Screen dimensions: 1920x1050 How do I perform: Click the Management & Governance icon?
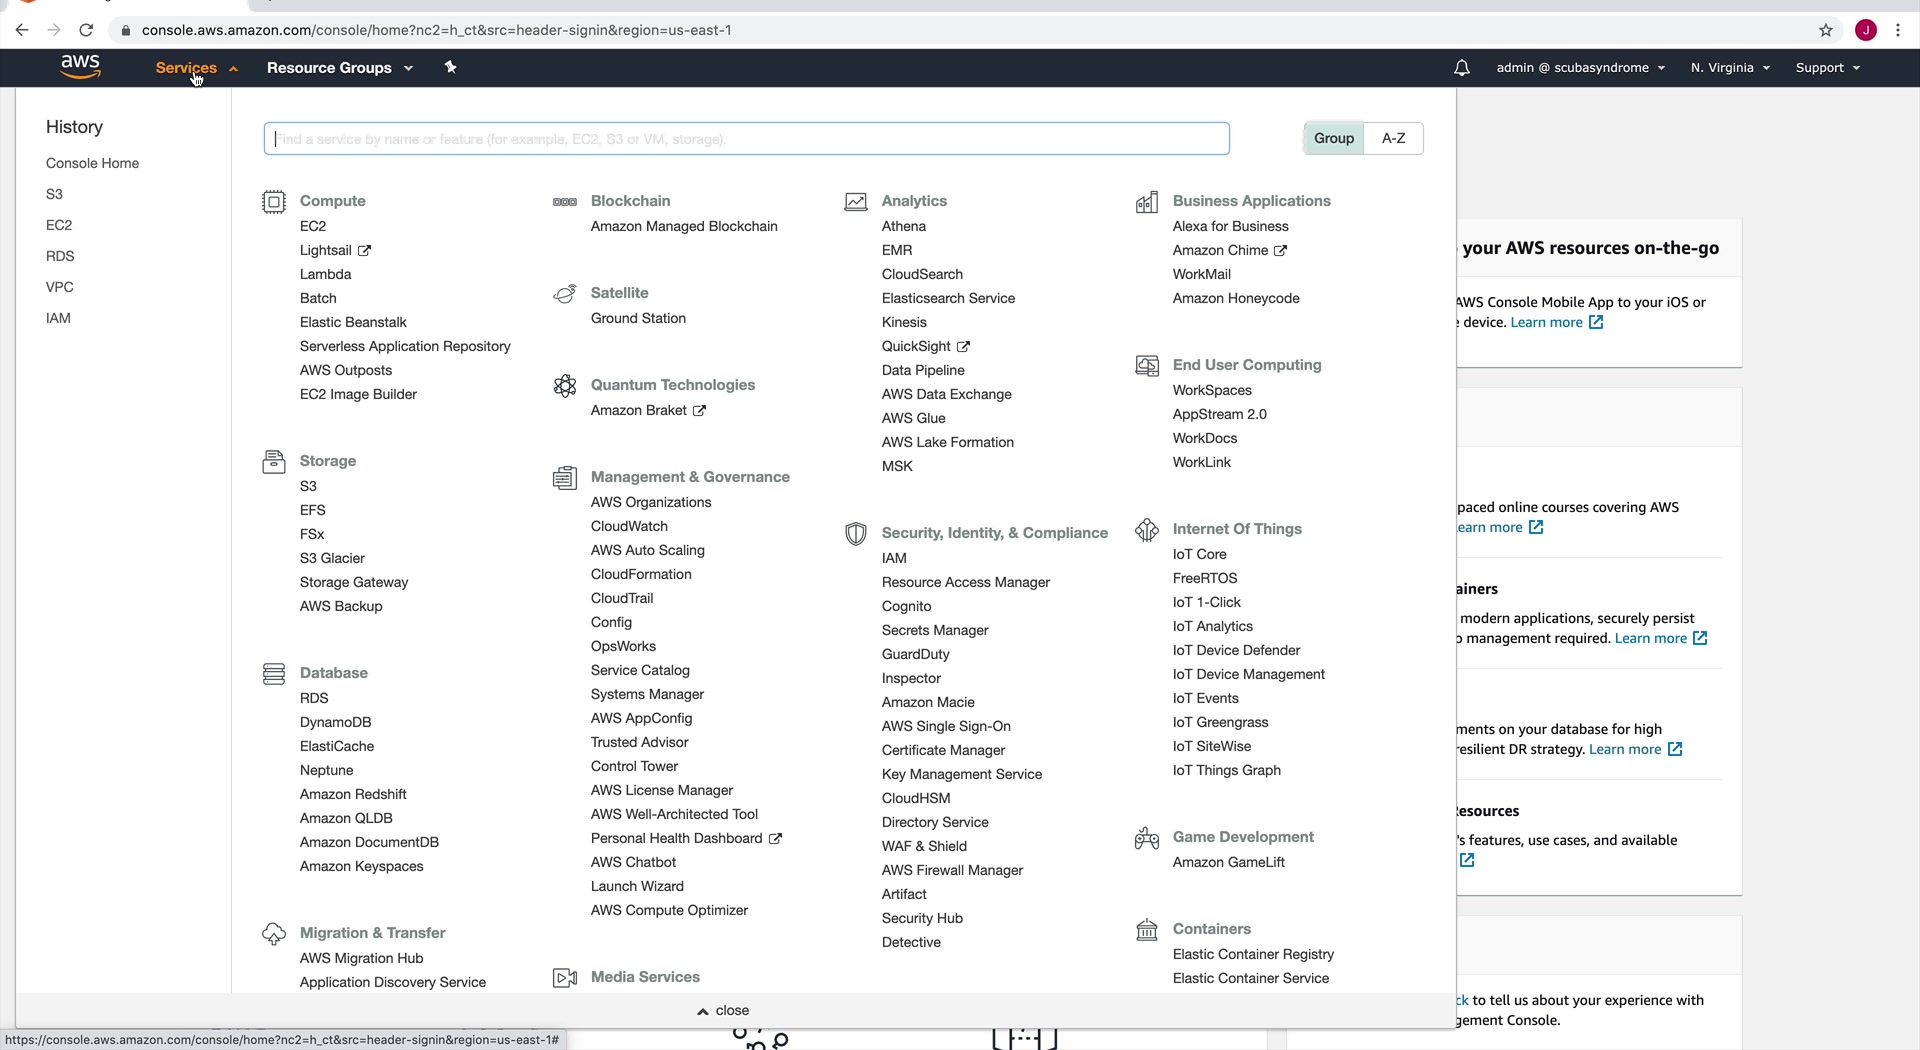click(565, 478)
